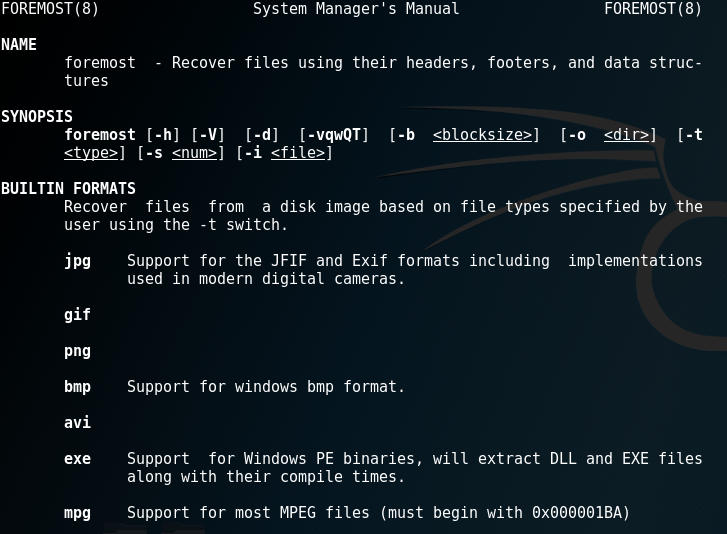727x534 pixels.
Task: Click the top-left FOREMOST(8) header
Action: 50,9
